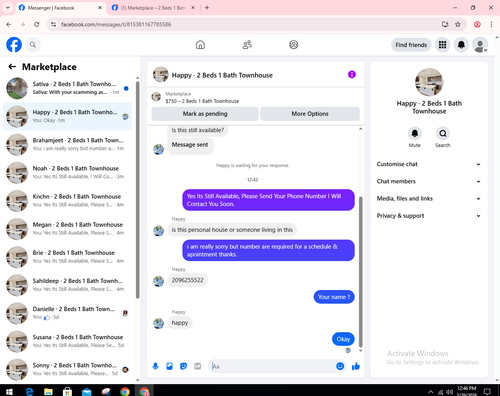The image size is (500, 396).
Task: Open the profile/groups circle icon in top navigation
Action: point(294,45)
